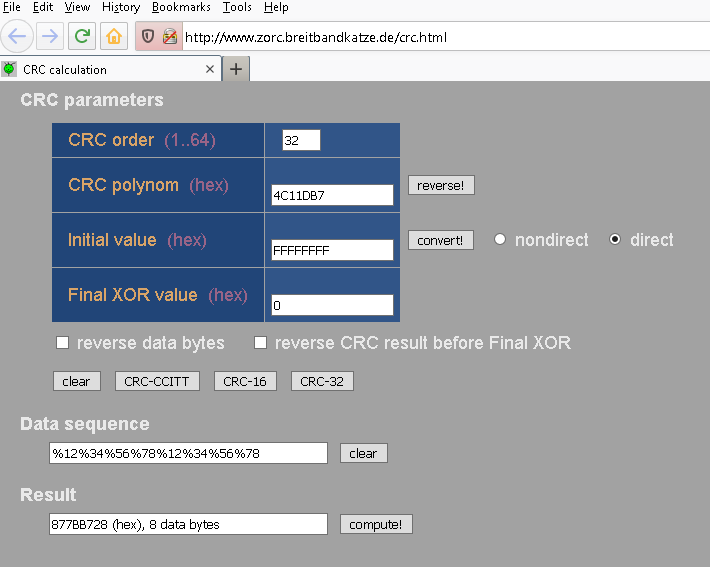Click the 'nondirect' label text

[552, 240]
